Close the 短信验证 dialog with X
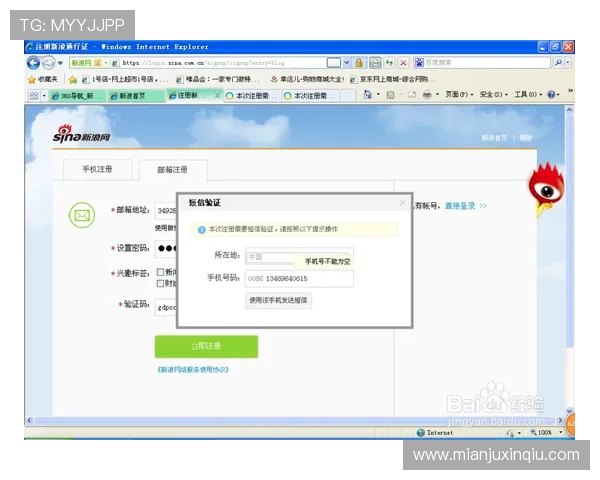This screenshot has height=480, width=600. point(403,203)
